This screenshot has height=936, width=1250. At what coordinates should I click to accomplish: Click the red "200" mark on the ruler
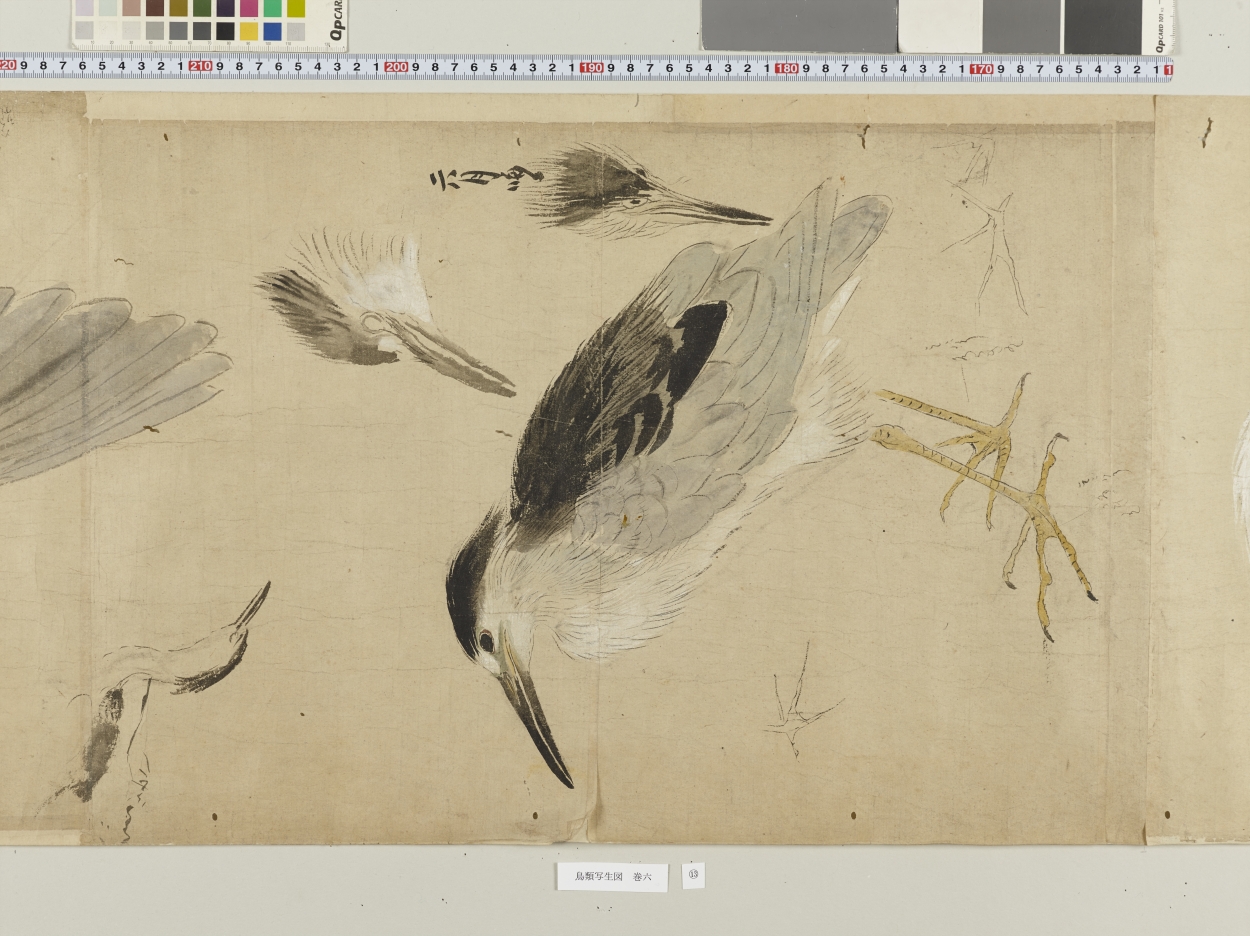(396, 68)
